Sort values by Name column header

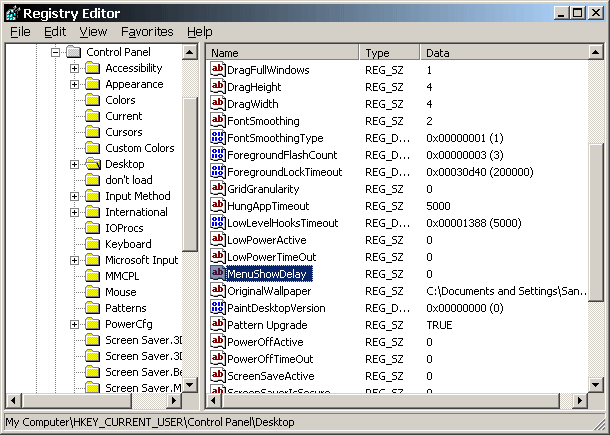(x=284, y=52)
